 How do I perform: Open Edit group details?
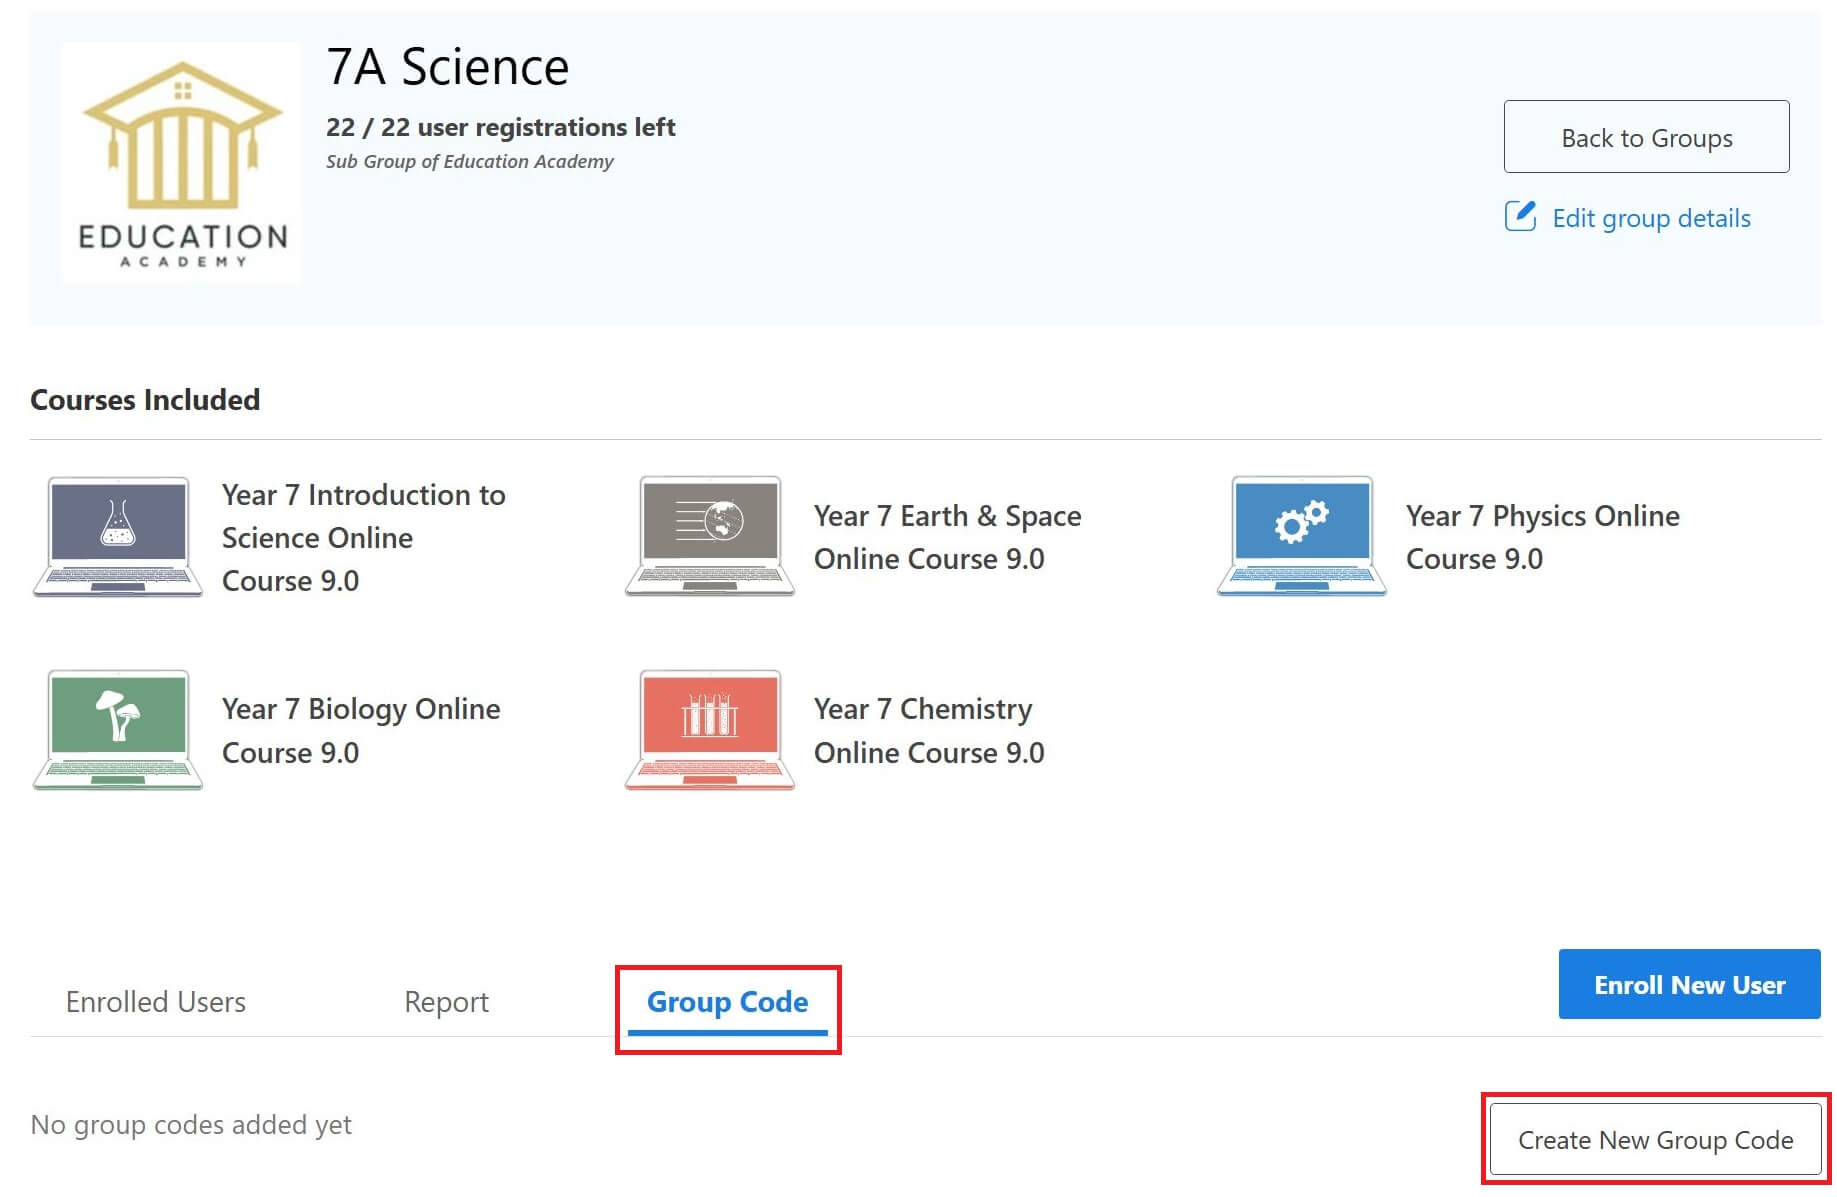(1651, 217)
